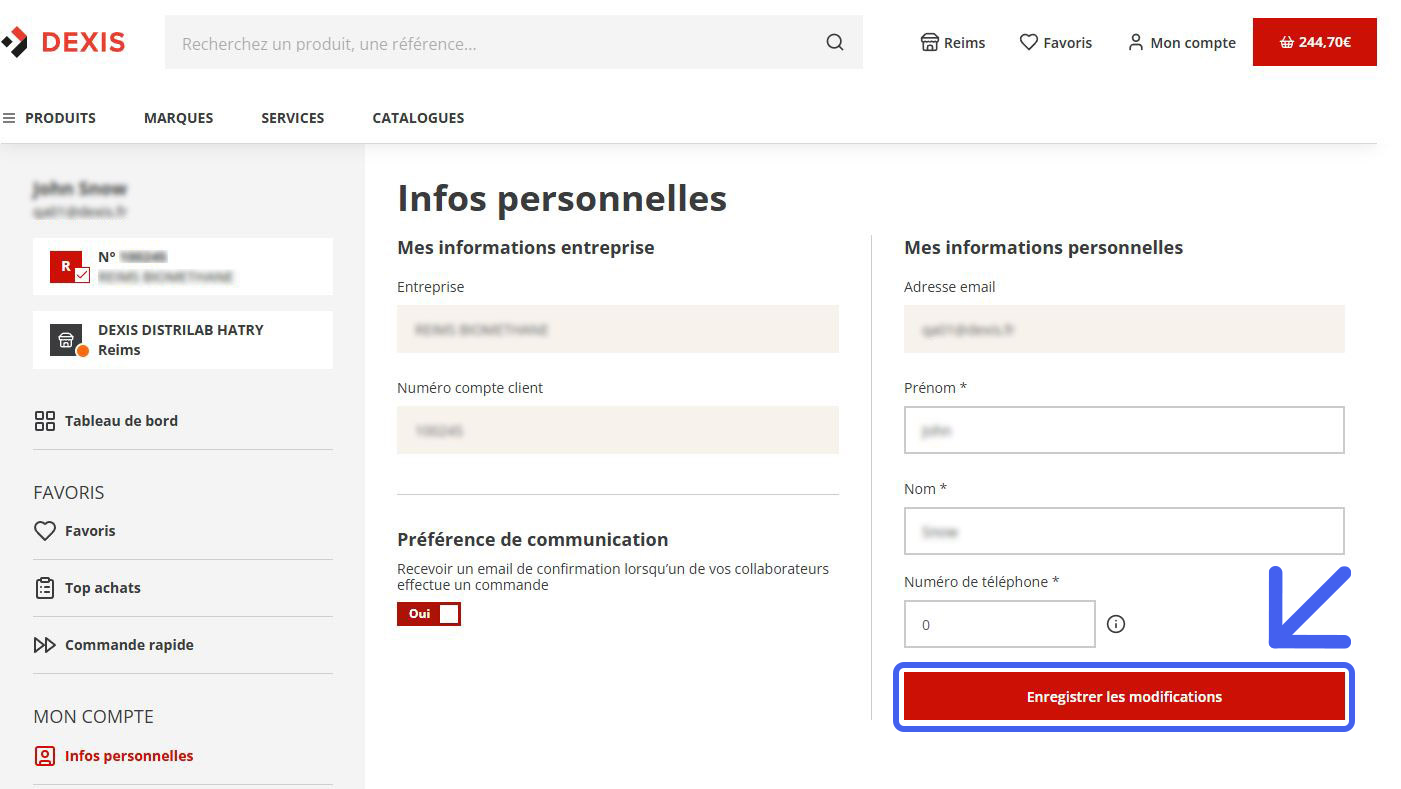
Task: Click the Adresse email field
Action: (1124, 329)
